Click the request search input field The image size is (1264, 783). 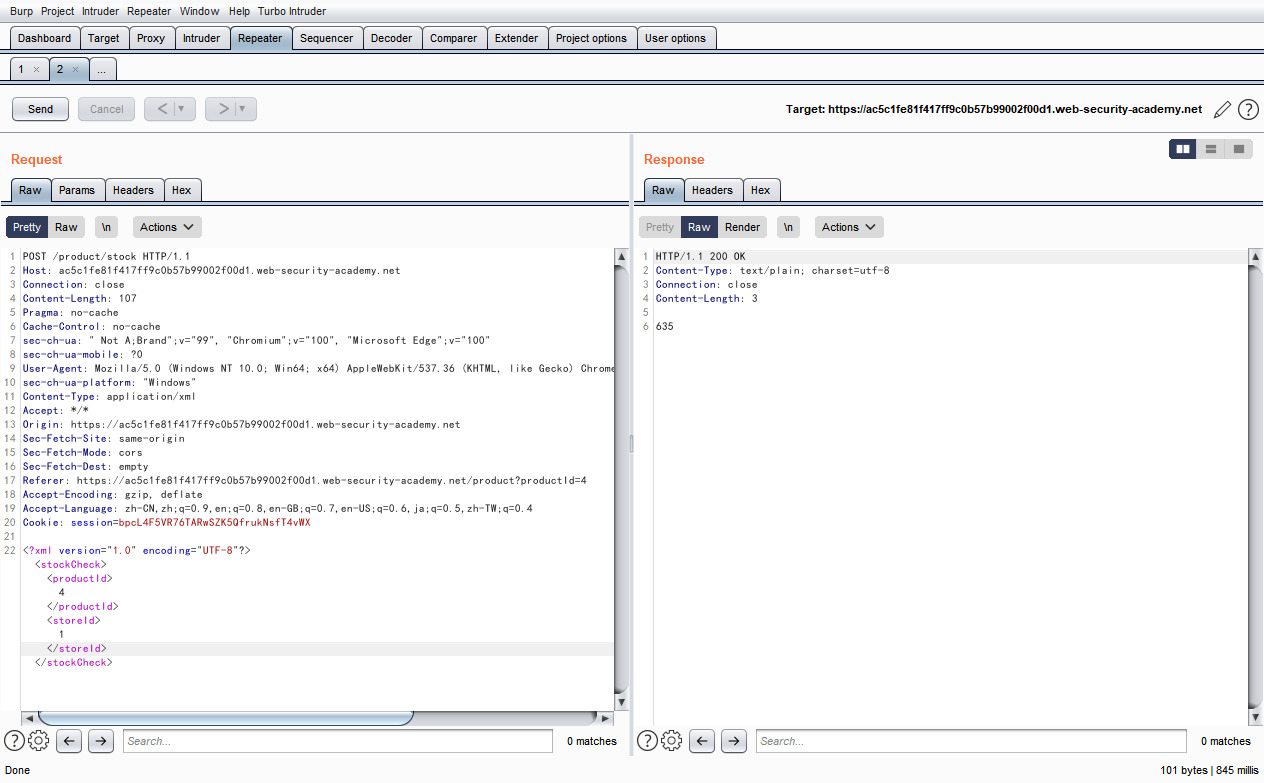337,741
